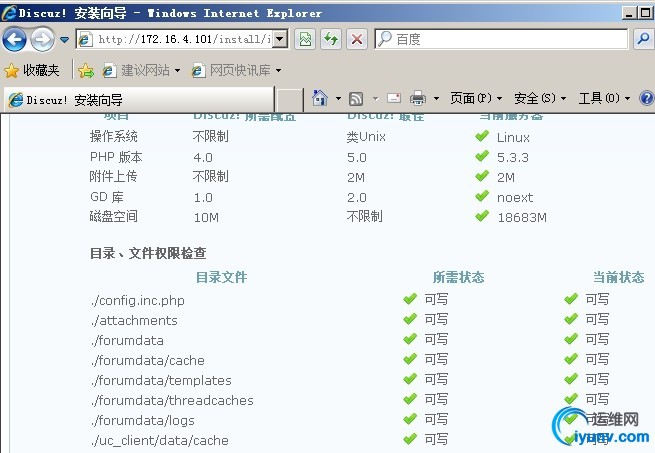
Task: Click the 类Unix recommended OS text
Action: click(x=366, y=137)
